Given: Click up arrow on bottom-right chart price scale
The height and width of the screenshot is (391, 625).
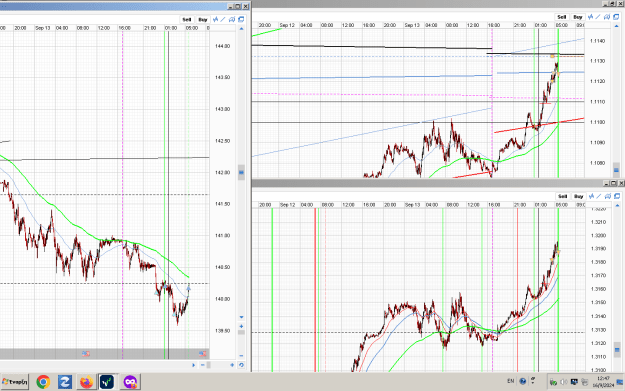Looking at the screenshot, I should click(617, 206).
